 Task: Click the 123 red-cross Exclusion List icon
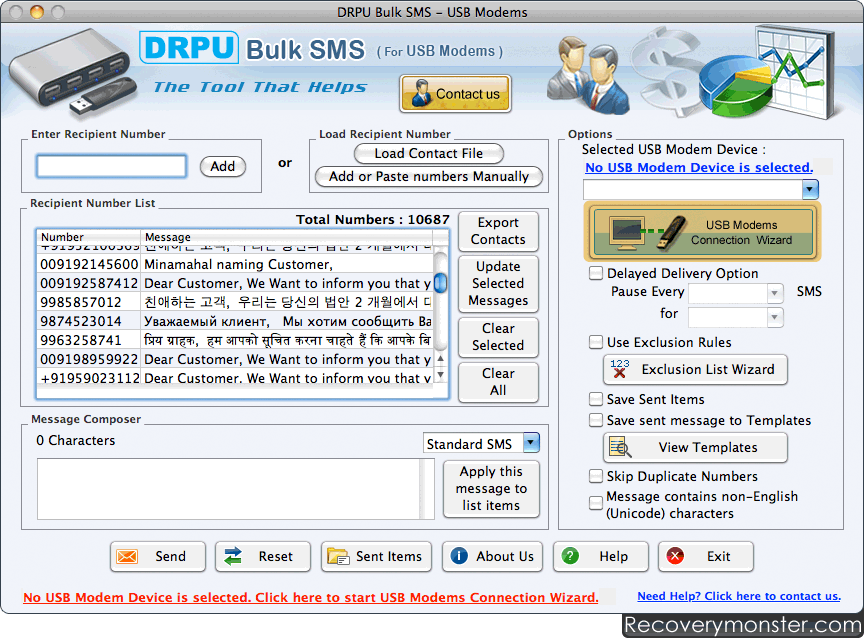(x=619, y=369)
